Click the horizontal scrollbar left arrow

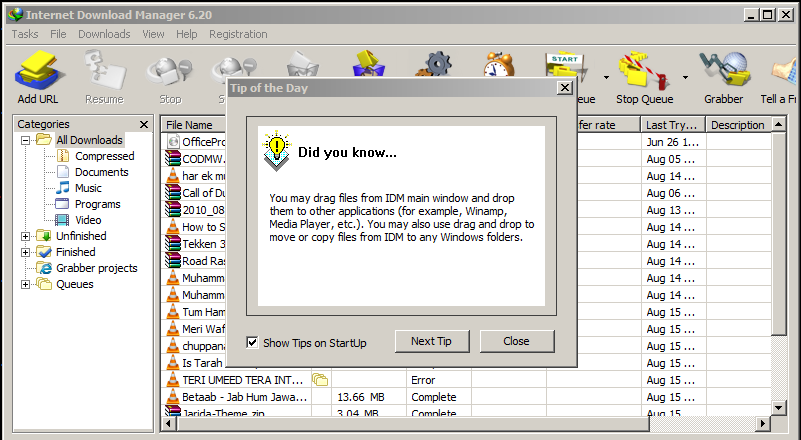(x=168, y=423)
